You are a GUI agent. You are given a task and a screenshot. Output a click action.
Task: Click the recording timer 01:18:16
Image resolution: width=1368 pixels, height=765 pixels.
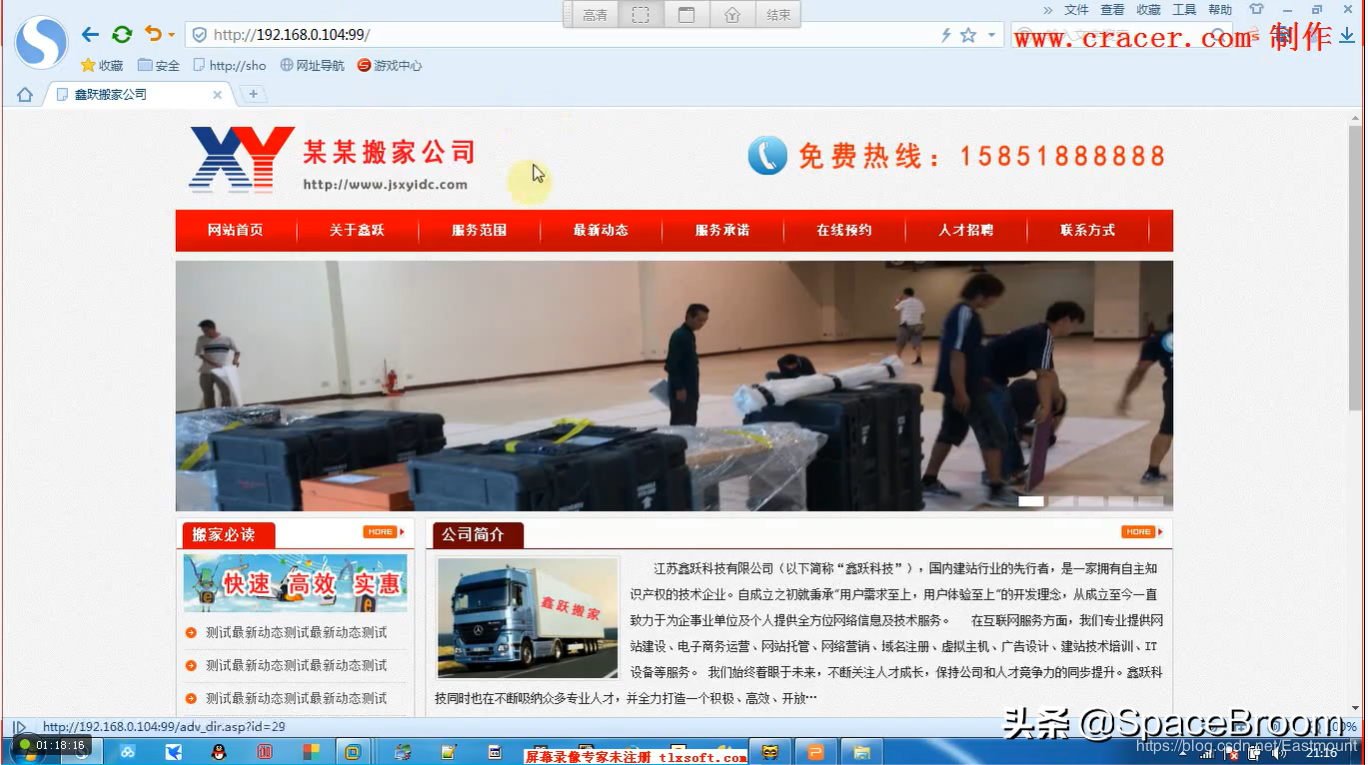pyautogui.click(x=52, y=746)
